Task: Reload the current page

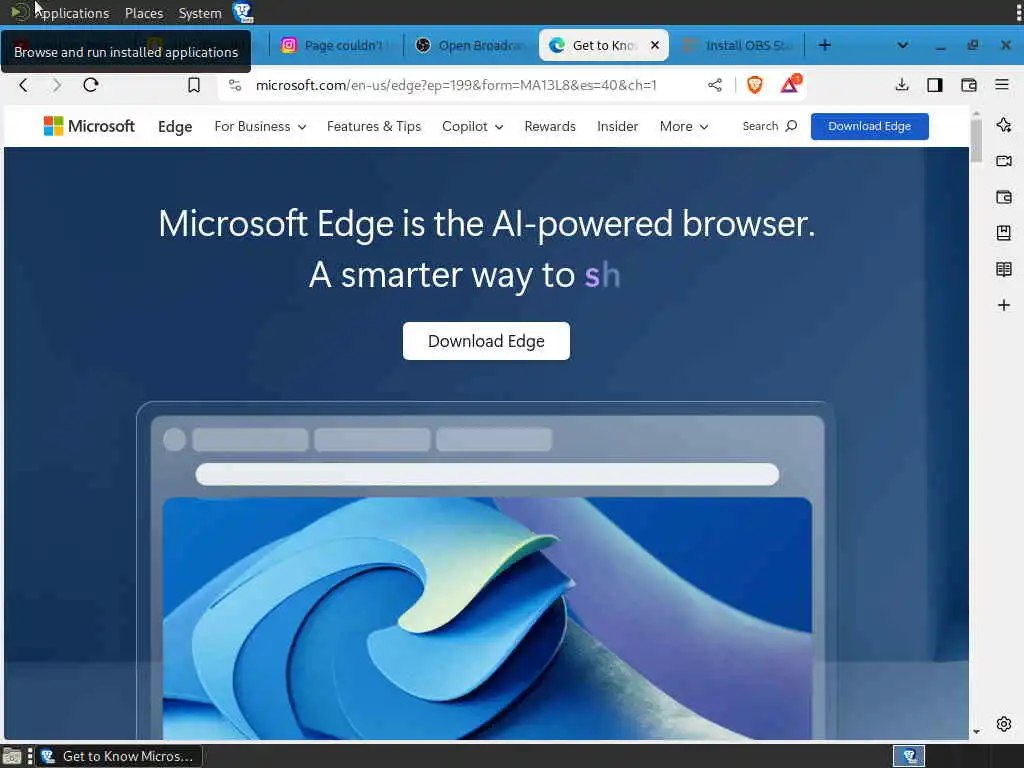Action: [x=91, y=85]
